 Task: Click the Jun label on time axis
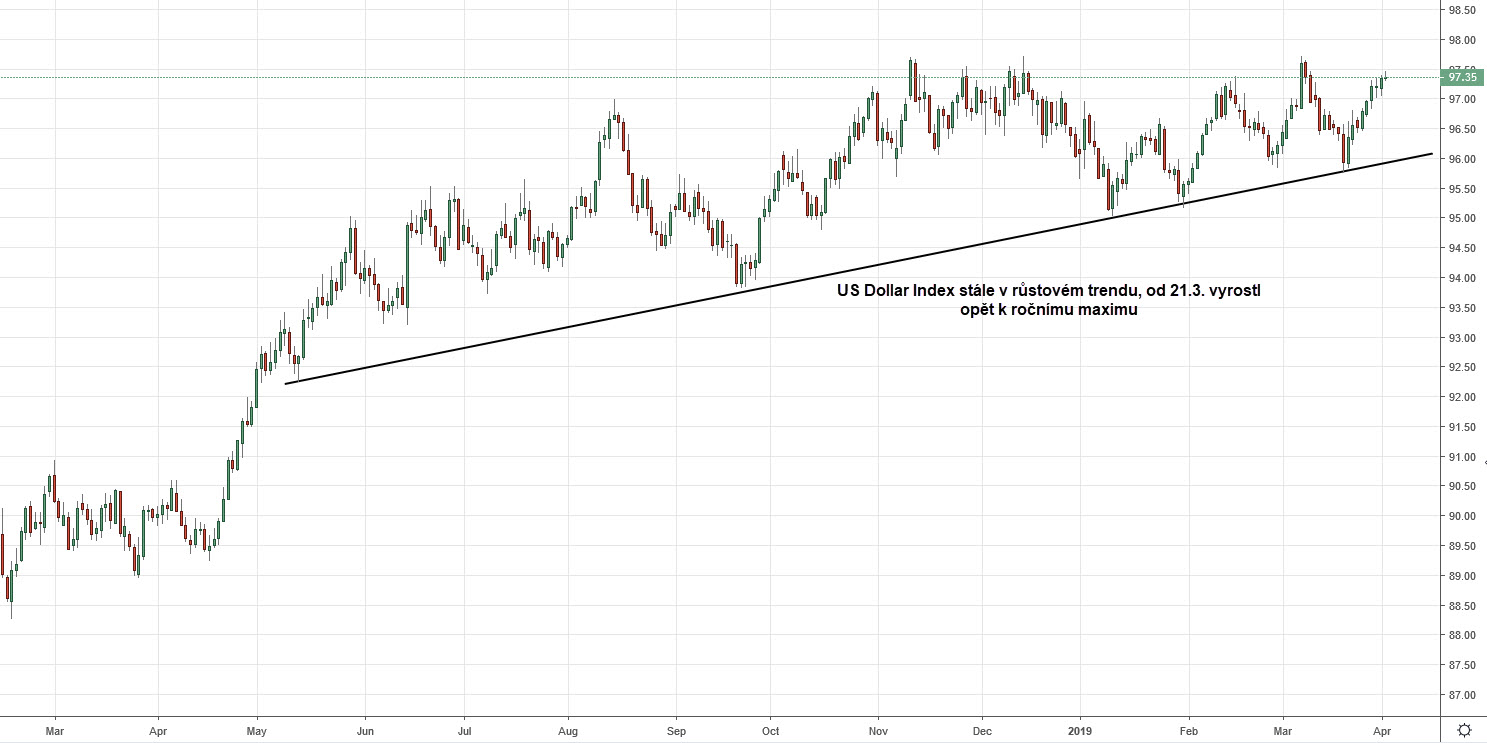[365, 730]
